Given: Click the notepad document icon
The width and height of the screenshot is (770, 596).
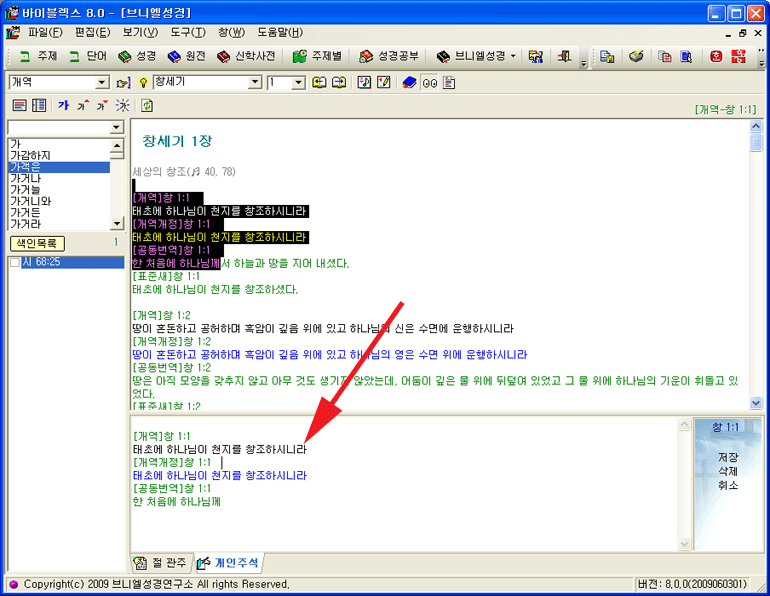Looking at the screenshot, I should click(x=449, y=82).
